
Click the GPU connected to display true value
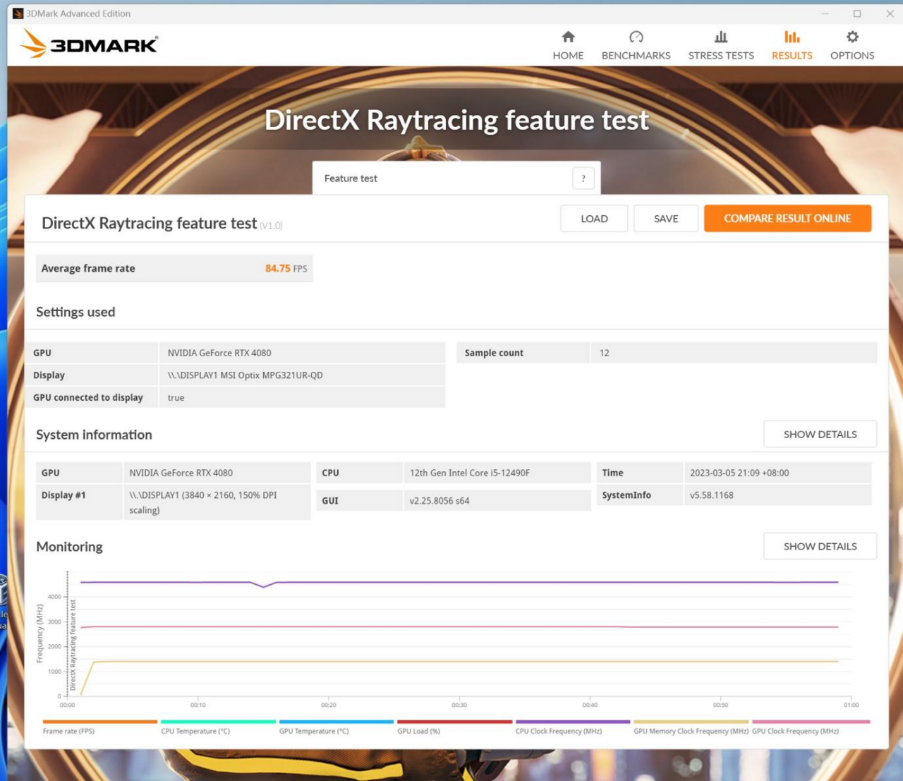tap(176, 397)
